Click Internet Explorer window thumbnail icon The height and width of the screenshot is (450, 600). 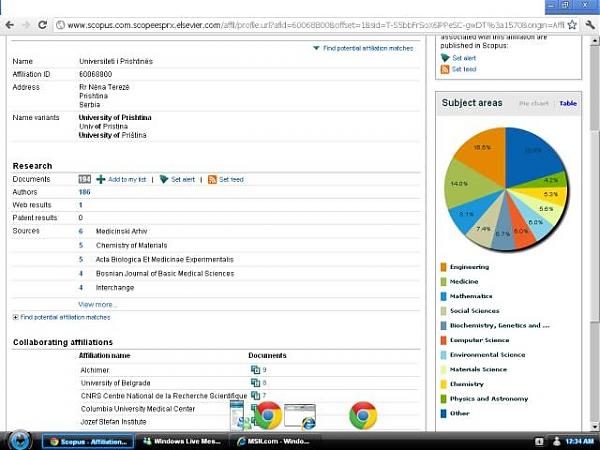300,417
